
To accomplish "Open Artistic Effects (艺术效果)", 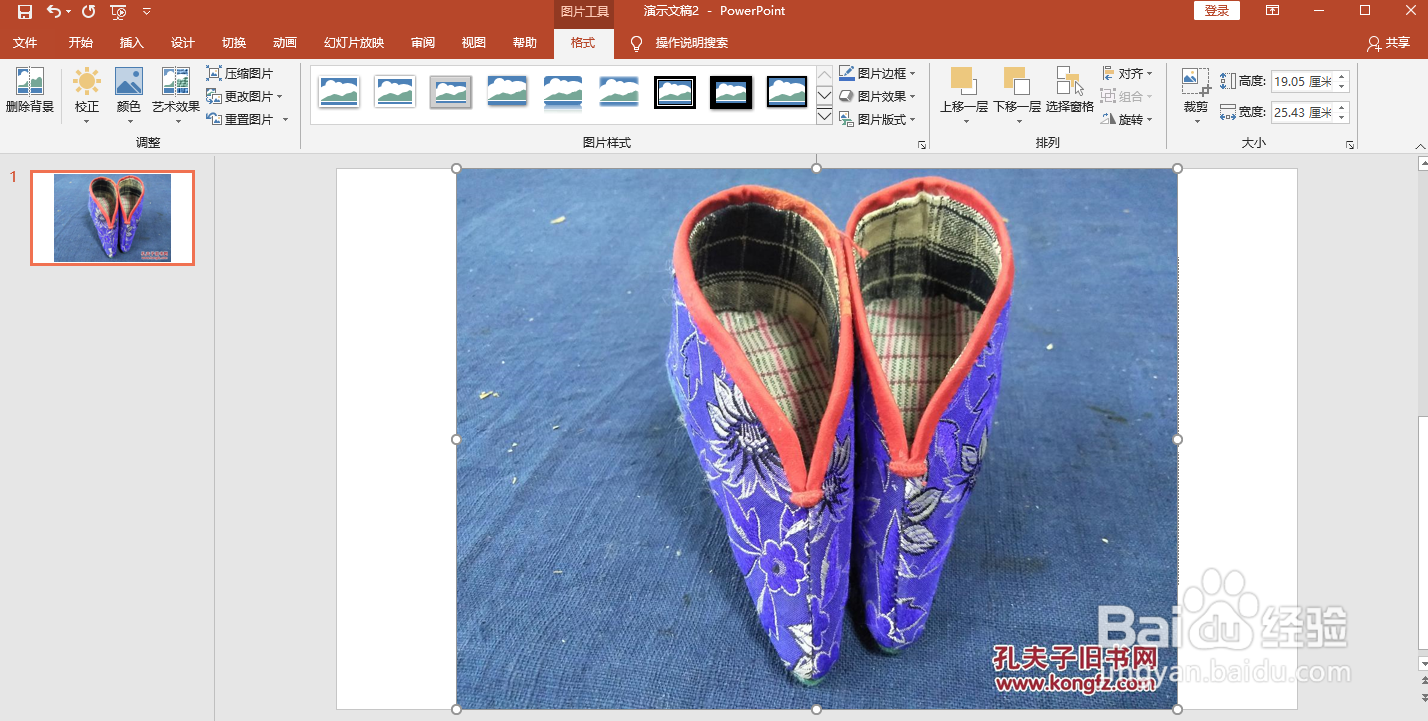I will (176, 96).
